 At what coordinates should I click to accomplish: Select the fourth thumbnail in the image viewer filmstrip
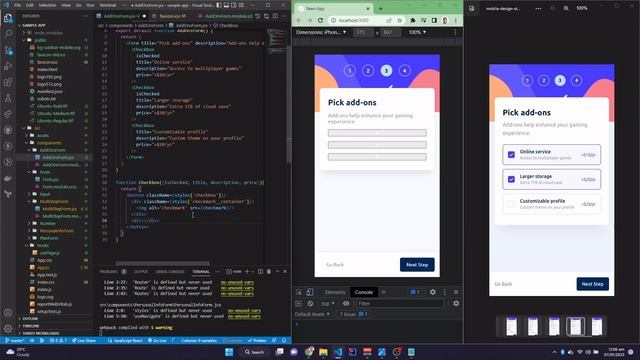(575, 327)
